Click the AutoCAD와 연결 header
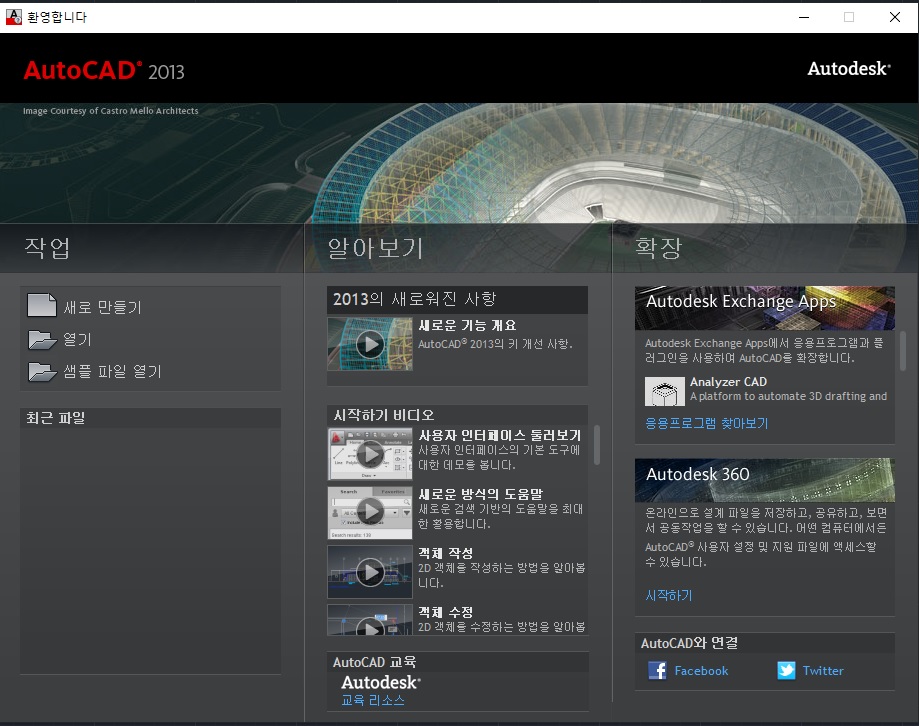Viewport: 919px width, 726px height. click(x=765, y=643)
